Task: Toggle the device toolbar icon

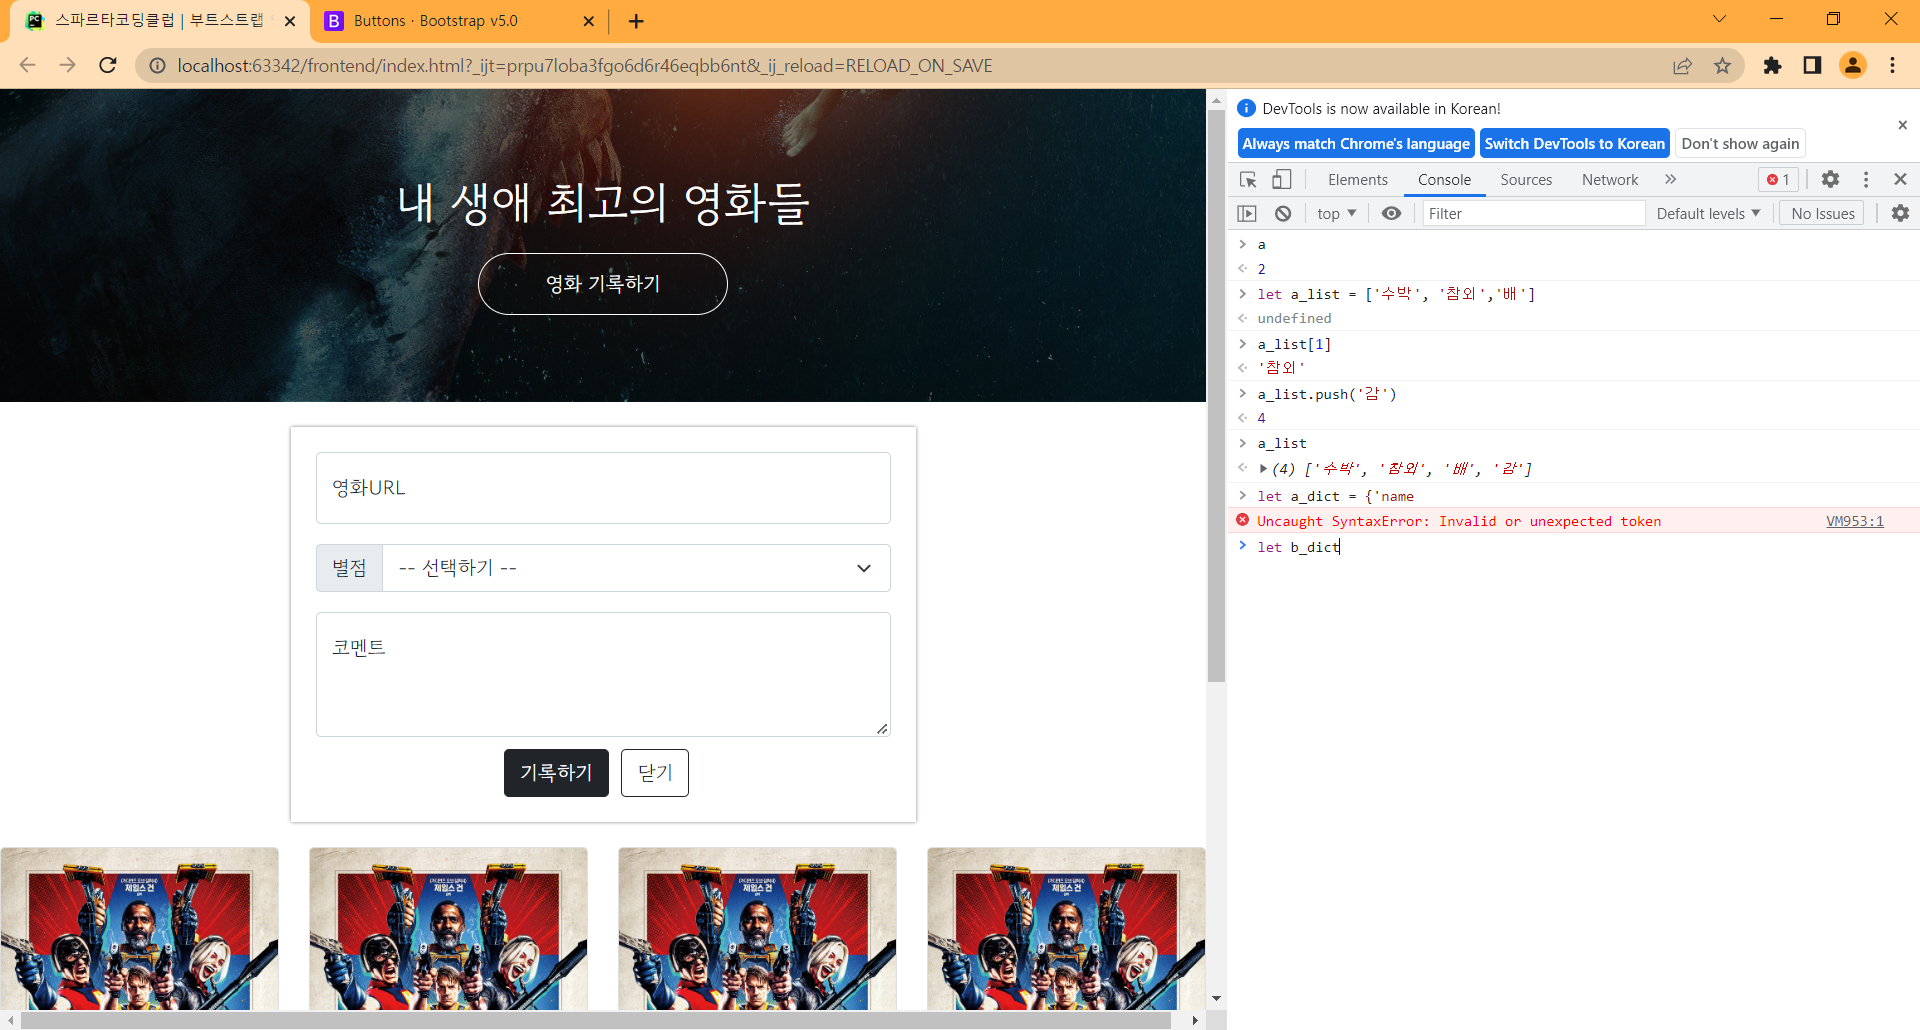Action: click(1282, 180)
